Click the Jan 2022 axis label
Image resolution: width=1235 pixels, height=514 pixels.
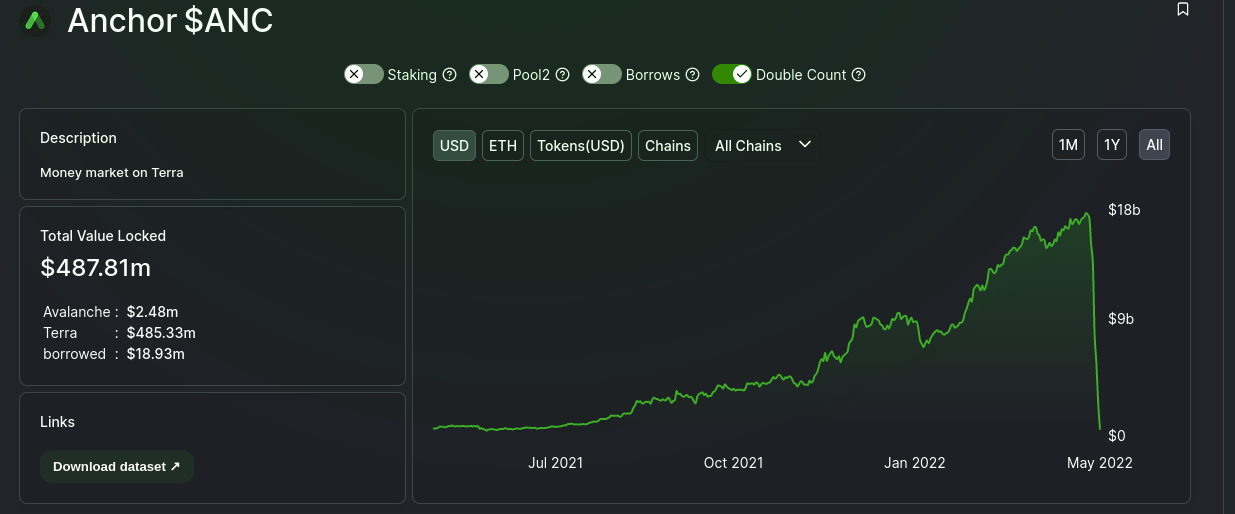(914, 463)
